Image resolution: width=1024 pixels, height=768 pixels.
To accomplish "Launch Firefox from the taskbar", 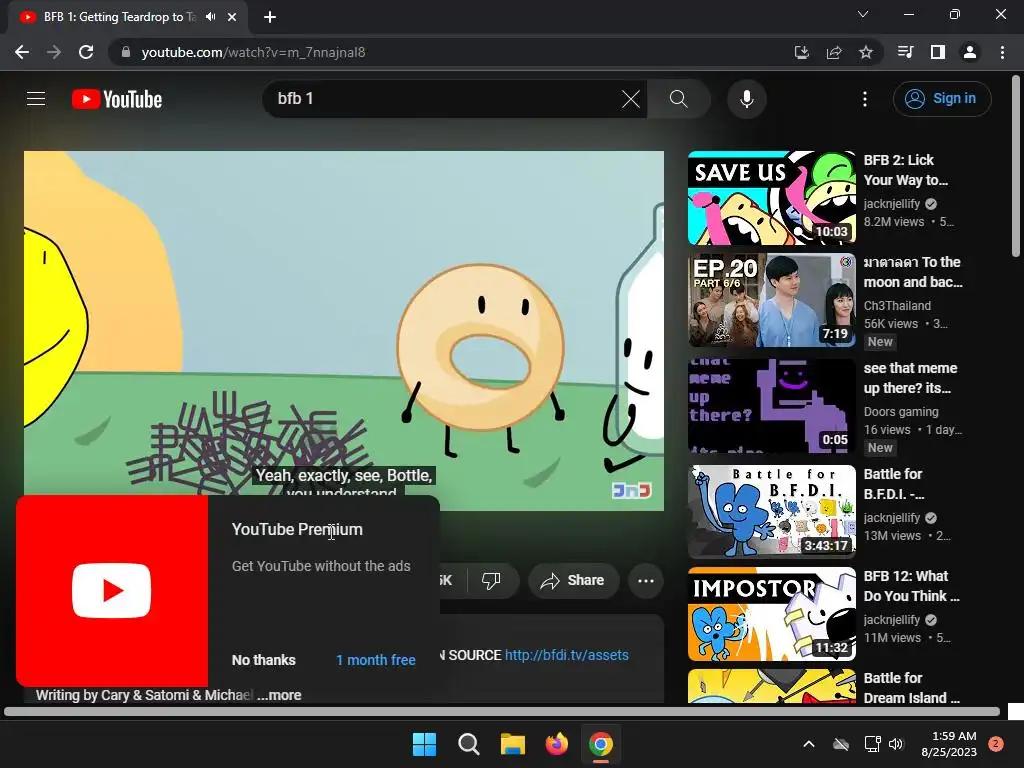I will (x=556, y=744).
